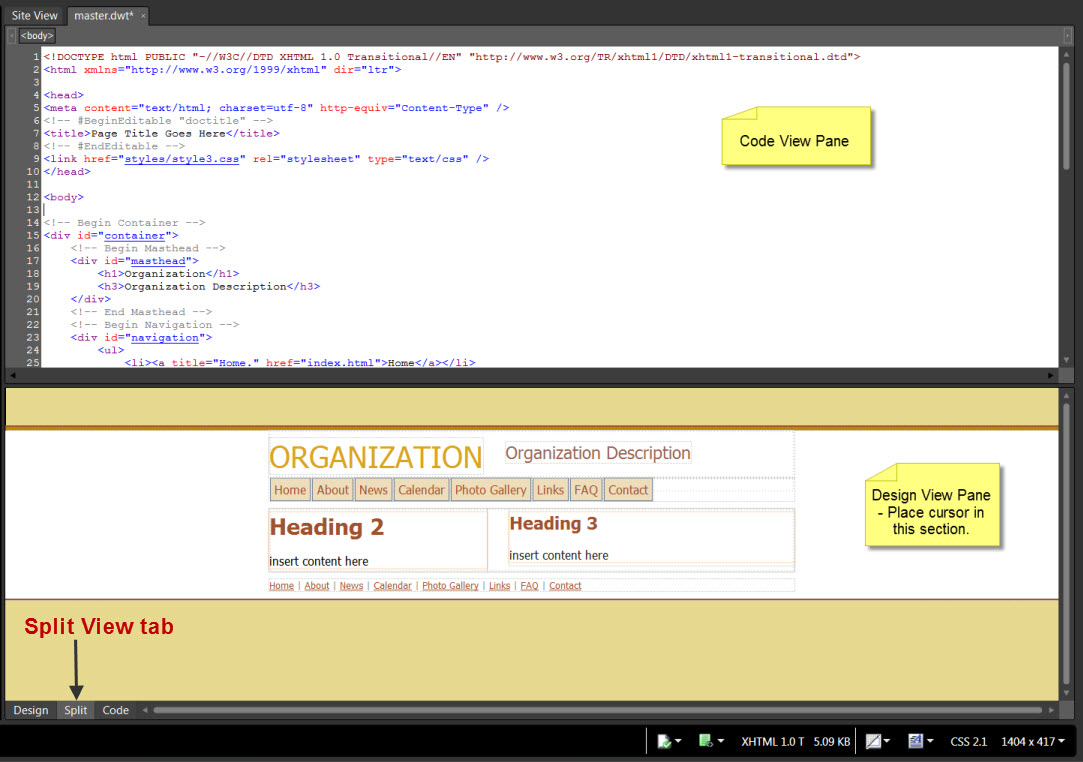Click the diagonal-line square icon in the status bar
The width and height of the screenshot is (1083, 762).
[x=873, y=741]
